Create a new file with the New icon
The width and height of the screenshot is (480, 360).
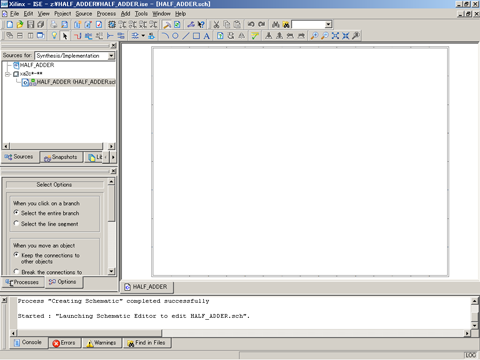pyautogui.click(x=10, y=24)
